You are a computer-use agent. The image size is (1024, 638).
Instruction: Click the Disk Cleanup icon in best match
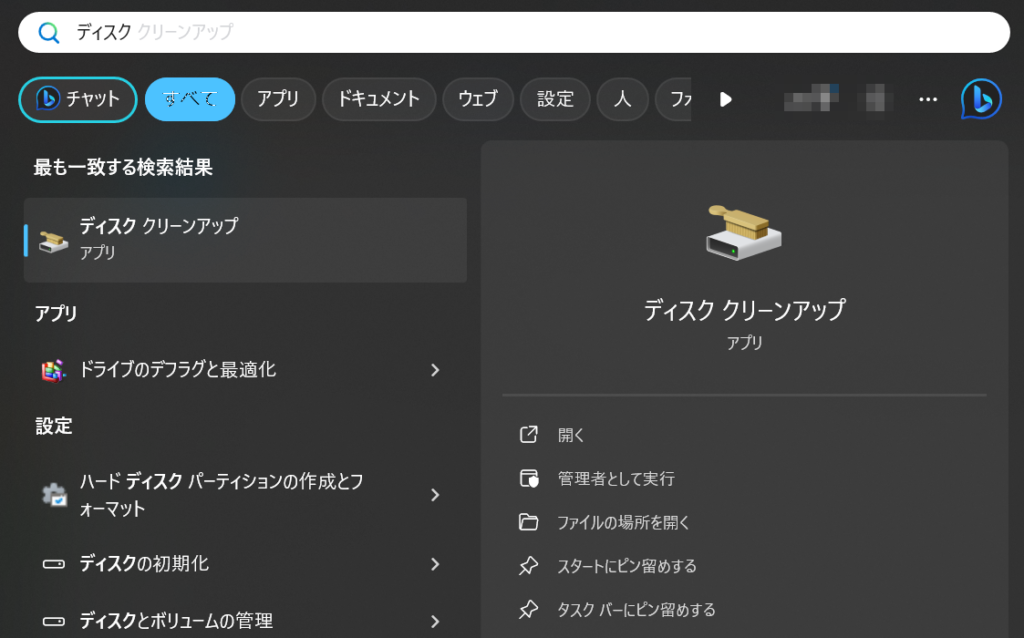(54, 241)
